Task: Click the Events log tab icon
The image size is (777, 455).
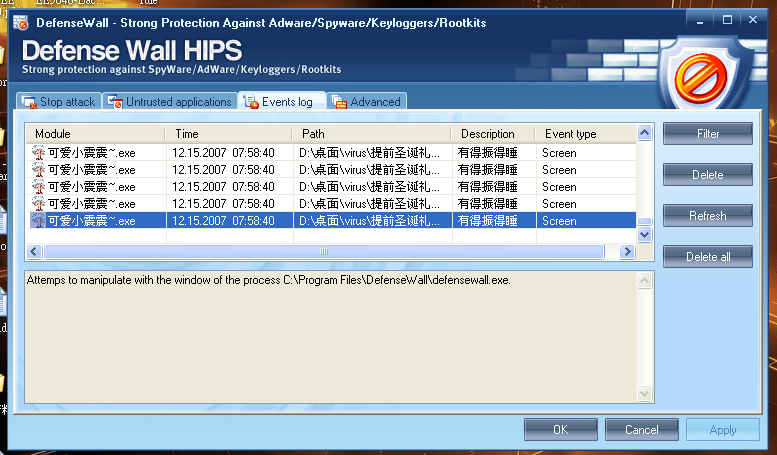Action: click(x=251, y=102)
